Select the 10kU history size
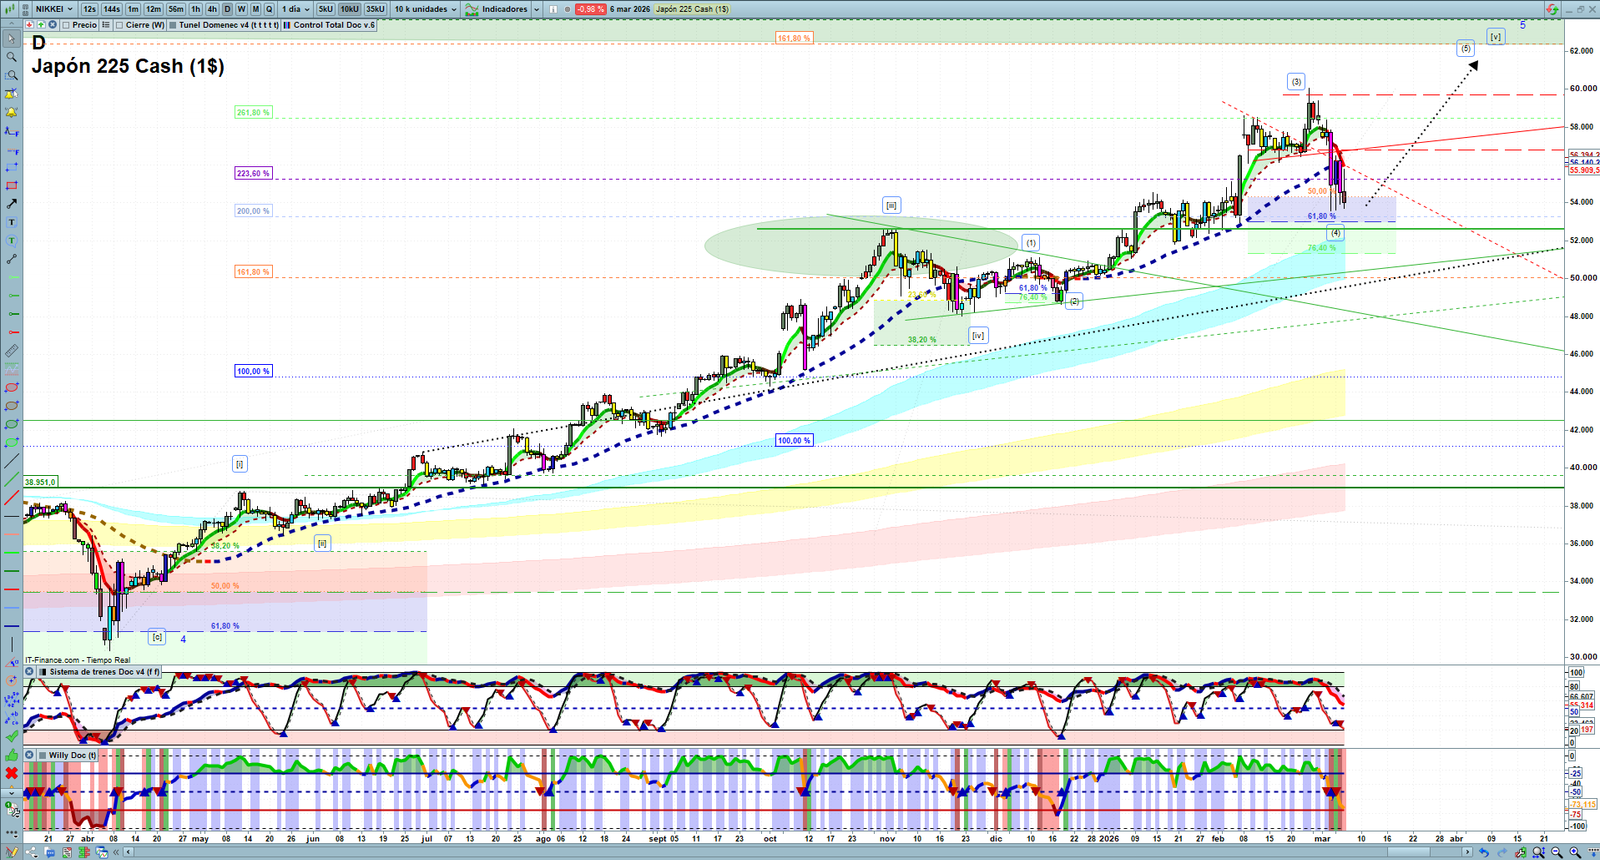The height and width of the screenshot is (860, 1600). pos(349,9)
